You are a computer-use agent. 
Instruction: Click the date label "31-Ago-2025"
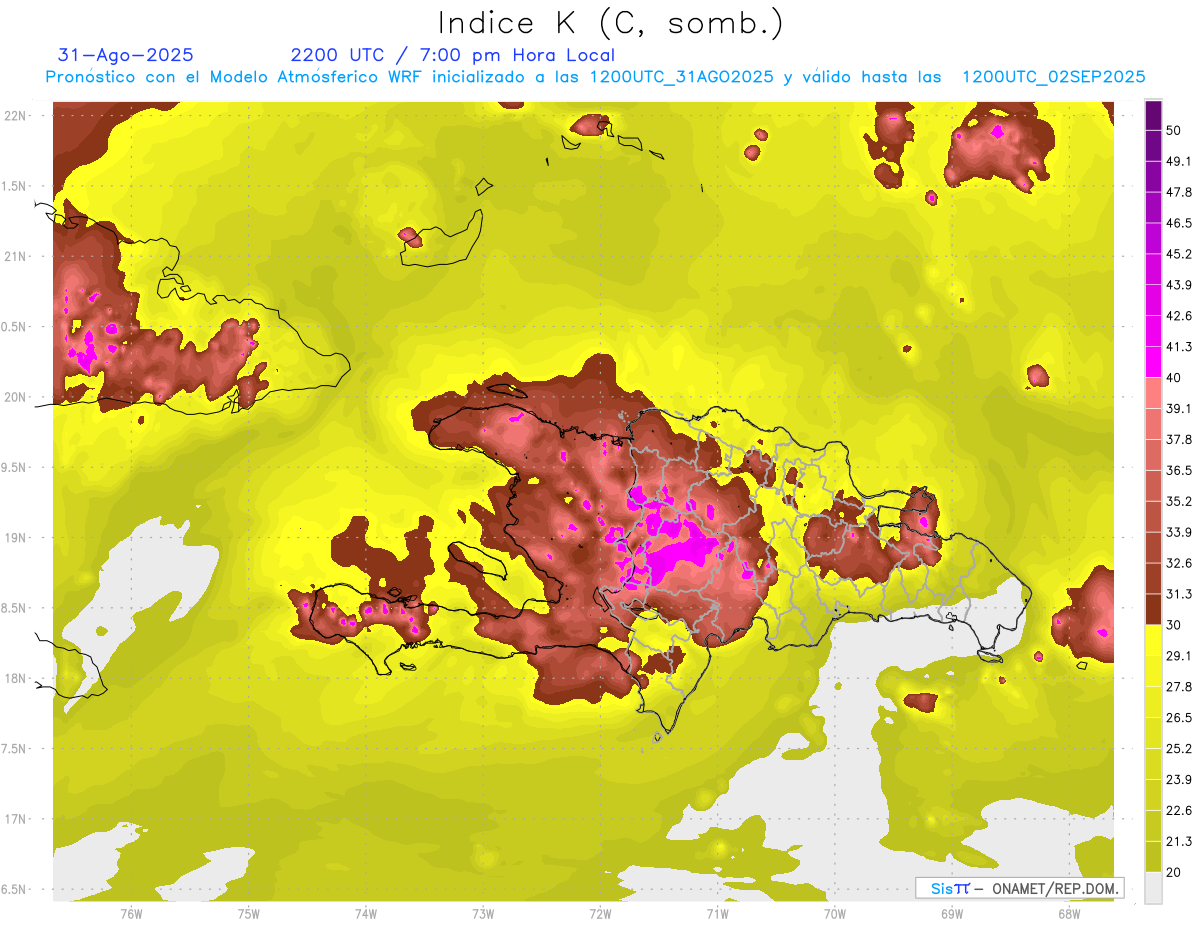[126, 55]
